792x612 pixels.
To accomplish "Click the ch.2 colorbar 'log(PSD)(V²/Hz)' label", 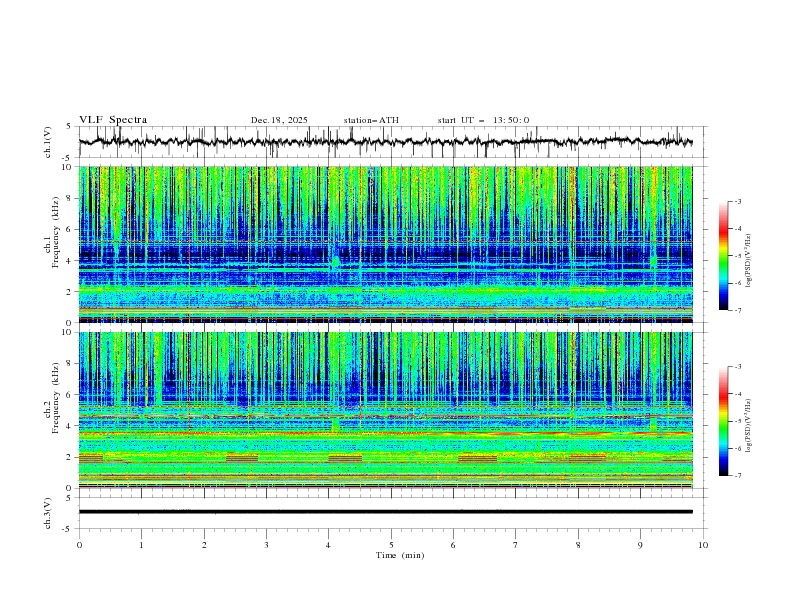I will [x=749, y=426].
